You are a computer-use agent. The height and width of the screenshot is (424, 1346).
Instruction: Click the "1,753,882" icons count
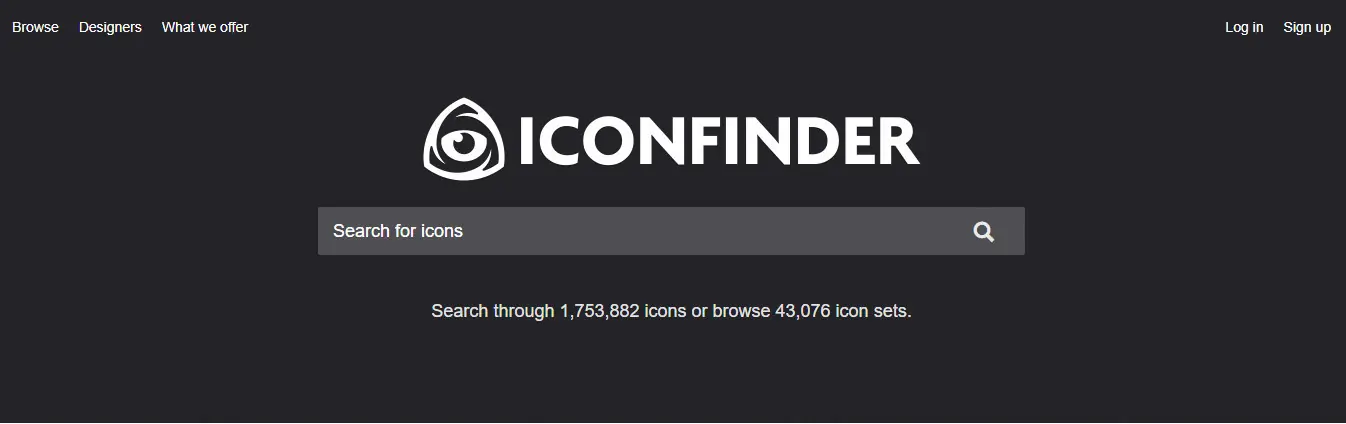pyautogui.click(x=599, y=311)
